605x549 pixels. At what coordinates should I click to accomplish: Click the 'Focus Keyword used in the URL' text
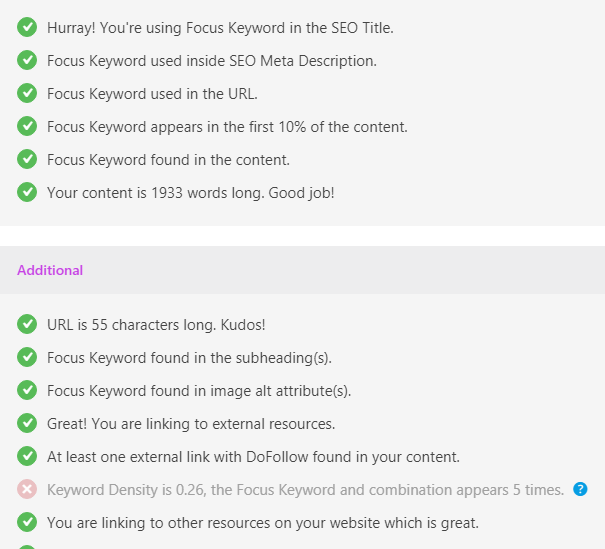151,94
